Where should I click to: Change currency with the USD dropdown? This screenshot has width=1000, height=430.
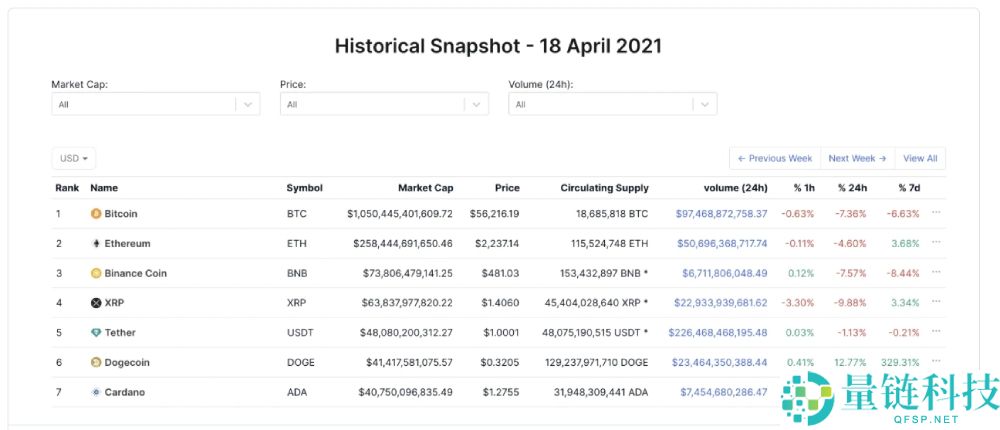(x=74, y=158)
